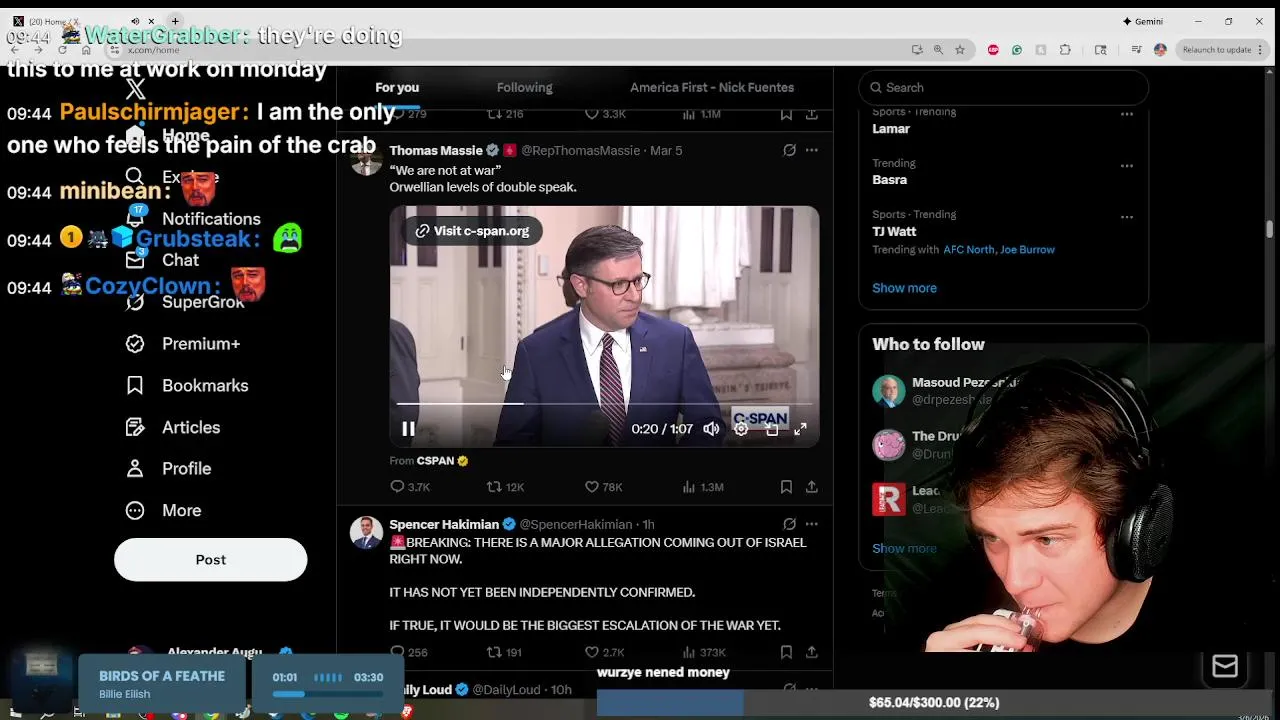Open Spencer Hakimian profile avatar

tap(366, 533)
